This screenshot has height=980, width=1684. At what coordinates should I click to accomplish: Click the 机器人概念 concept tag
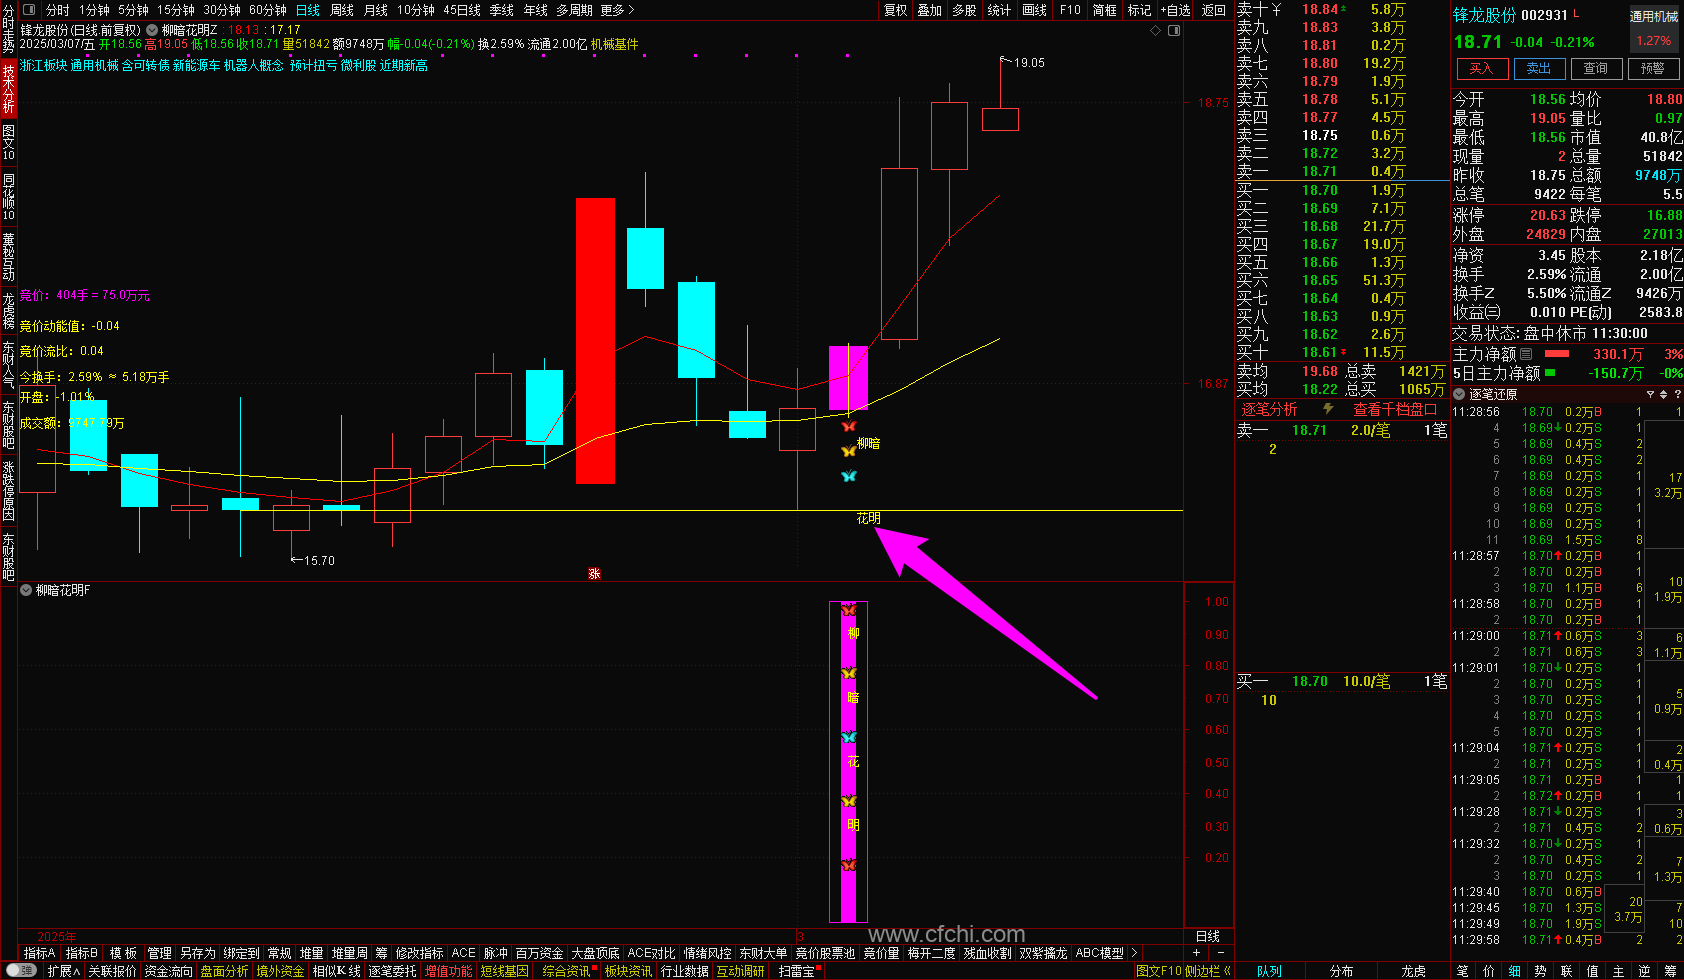click(x=253, y=65)
